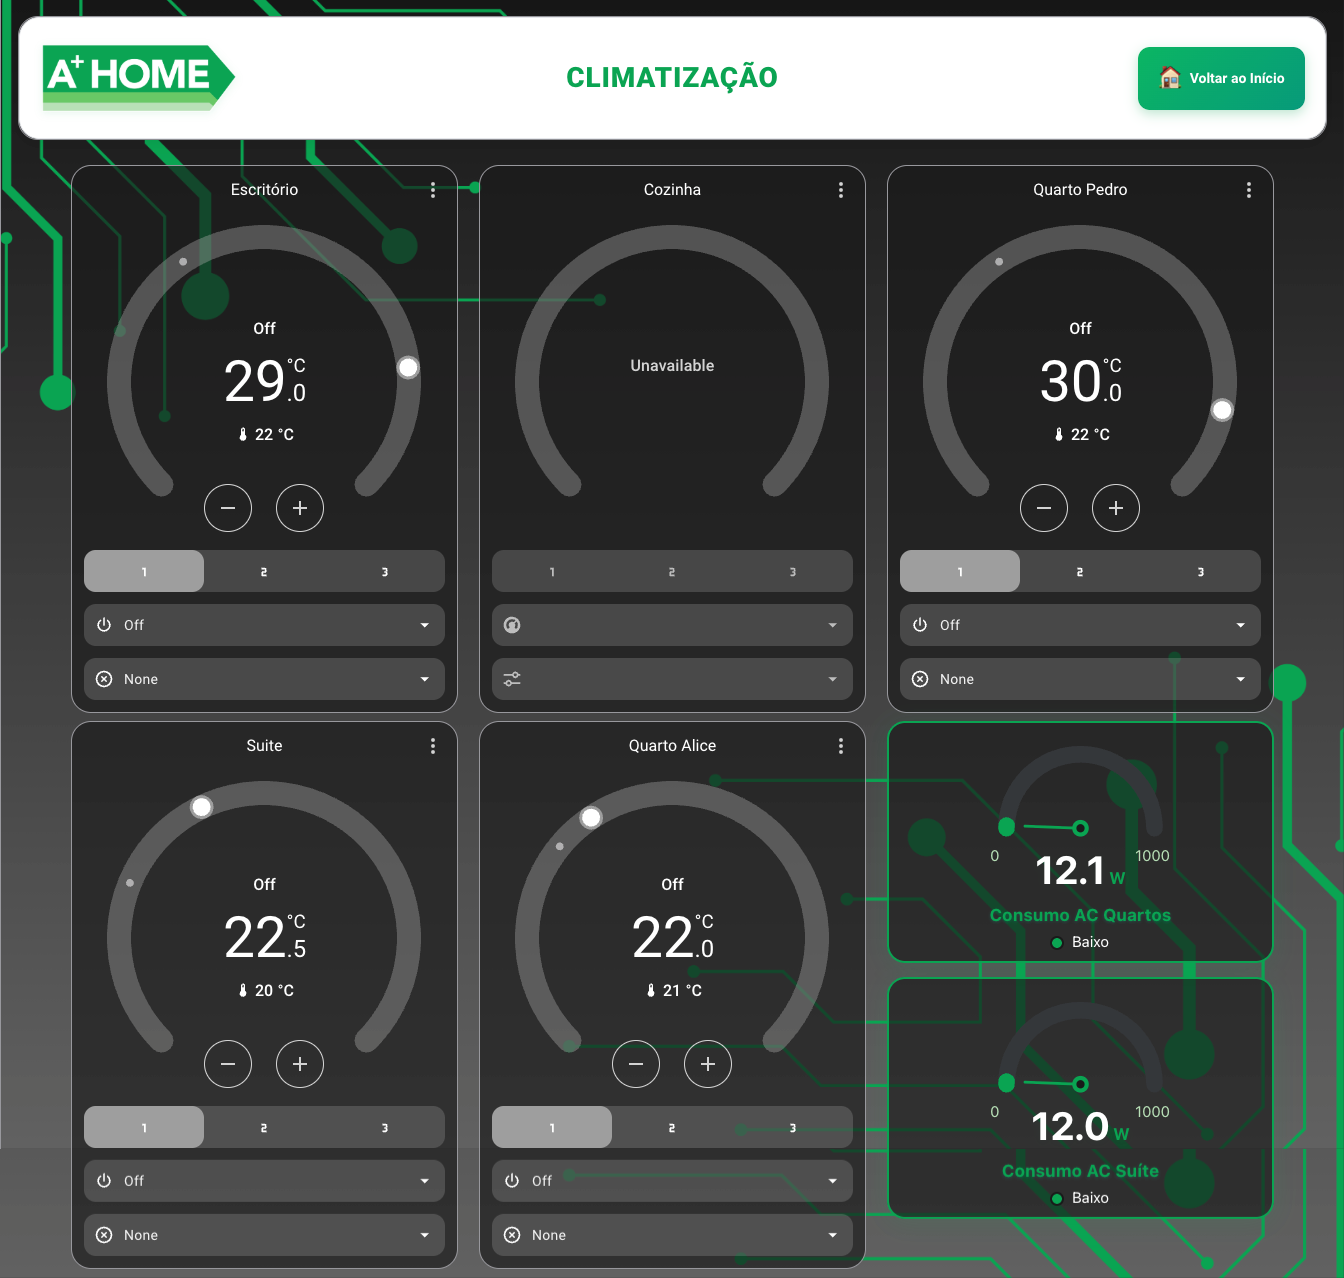
Task: Open the Suite Off mode dropdown
Action: pos(264,1181)
